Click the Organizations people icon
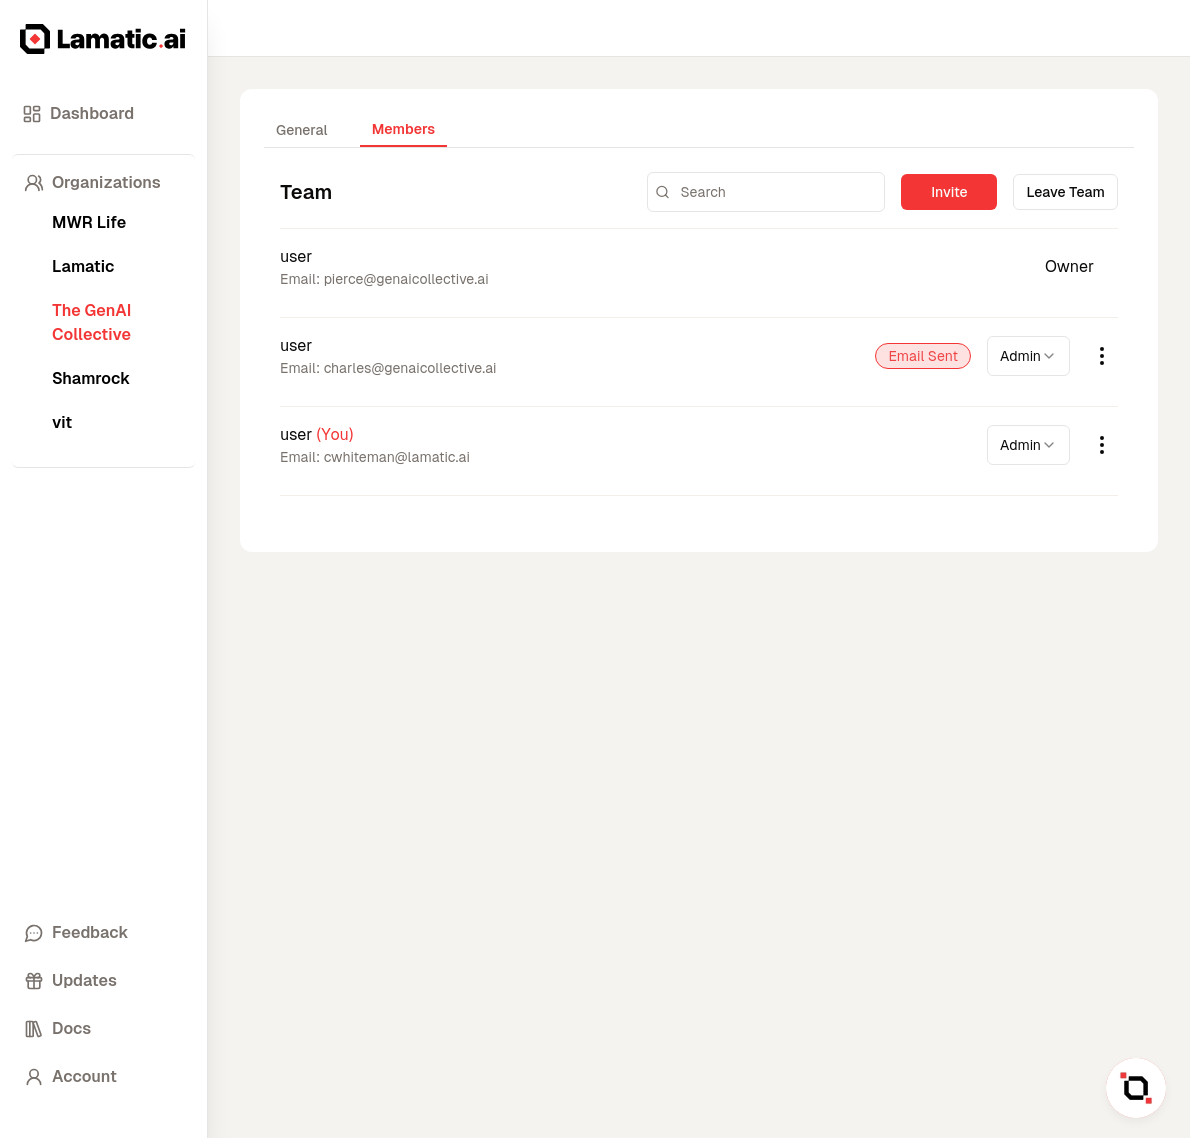The image size is (1190, 1138). [34, 183]
